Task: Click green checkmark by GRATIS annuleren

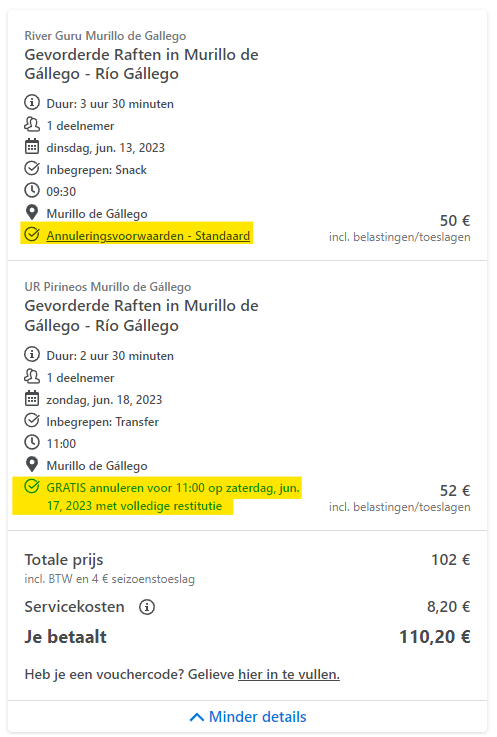Action: [x=32, y=486]
